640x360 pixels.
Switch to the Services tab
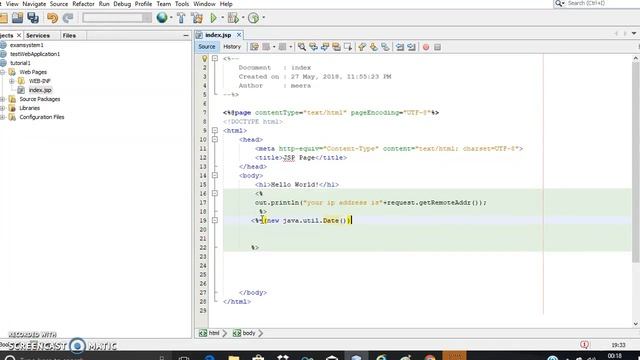tap(38, 36)
